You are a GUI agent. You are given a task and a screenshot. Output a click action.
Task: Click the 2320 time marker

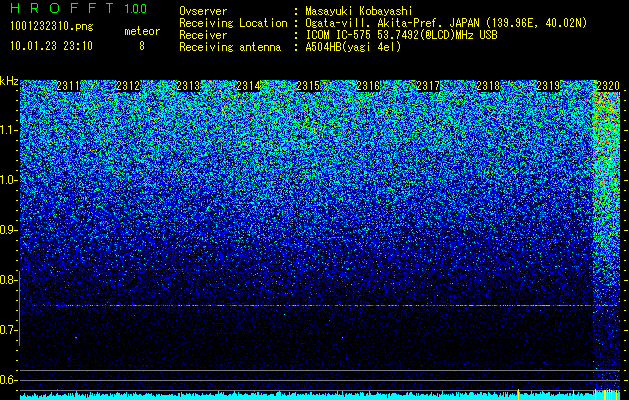tap(608, 86)
